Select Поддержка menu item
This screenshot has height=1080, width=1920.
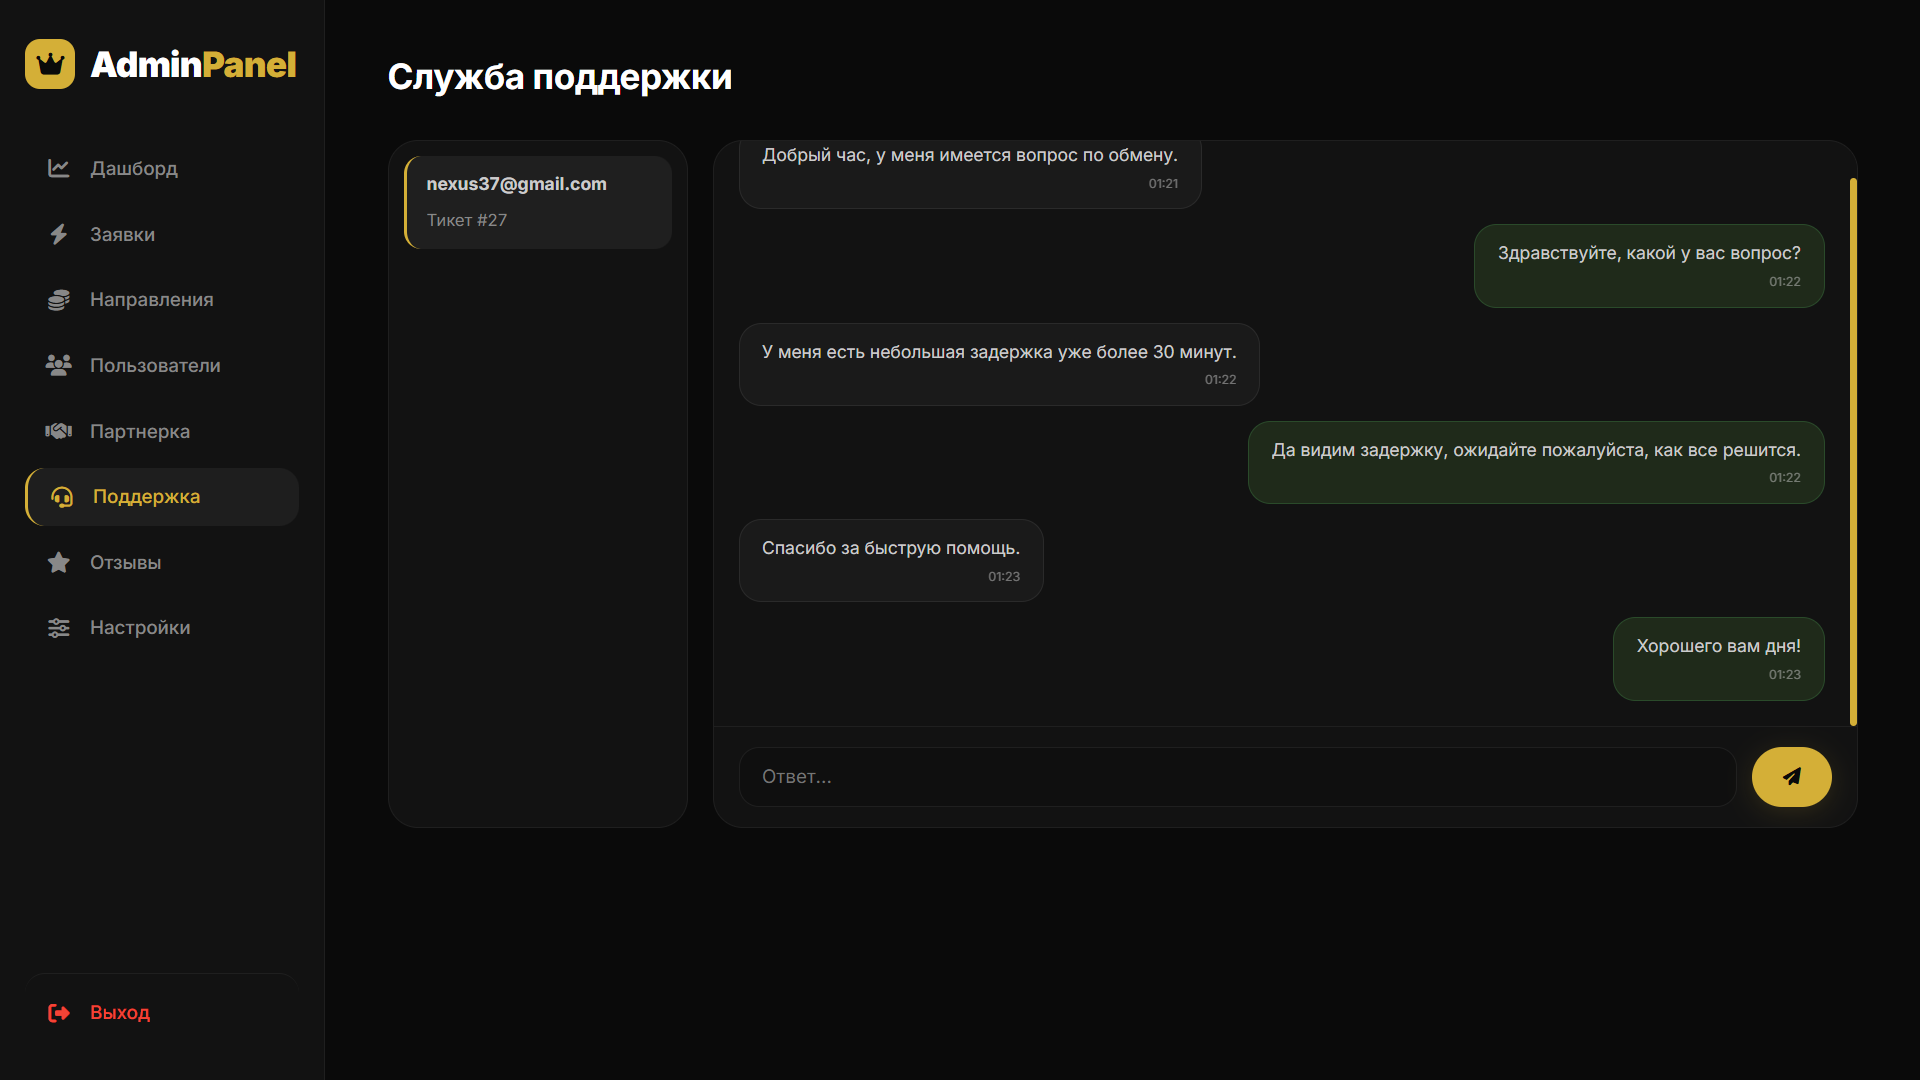(162, 497)
